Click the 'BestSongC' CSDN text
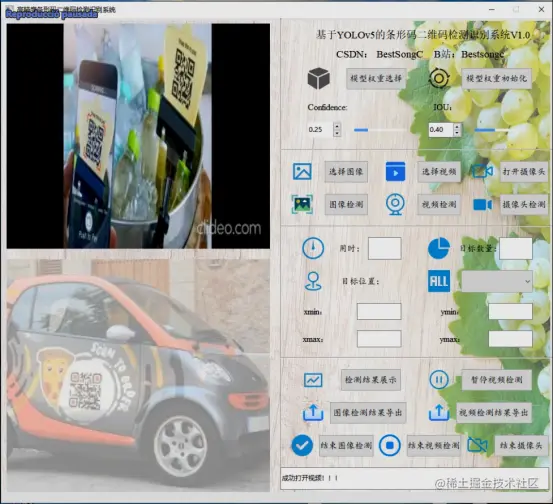Image resolution: width=553 pixels, height=504 pixels. pos(400,54)
